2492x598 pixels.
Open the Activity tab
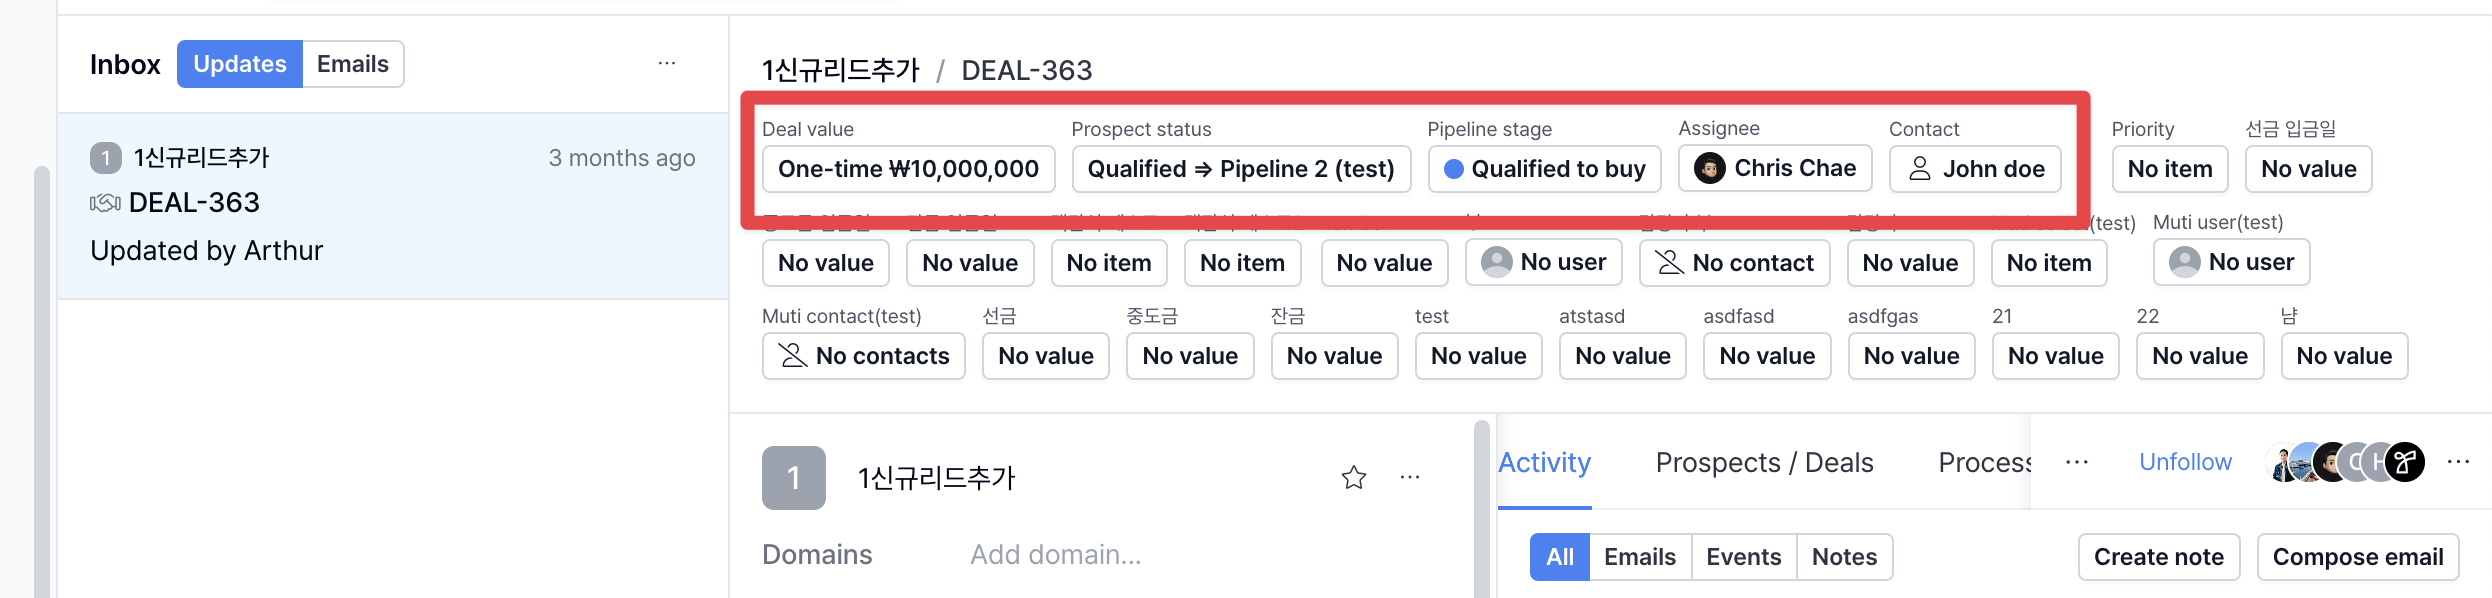click(x=1543, y=462)
